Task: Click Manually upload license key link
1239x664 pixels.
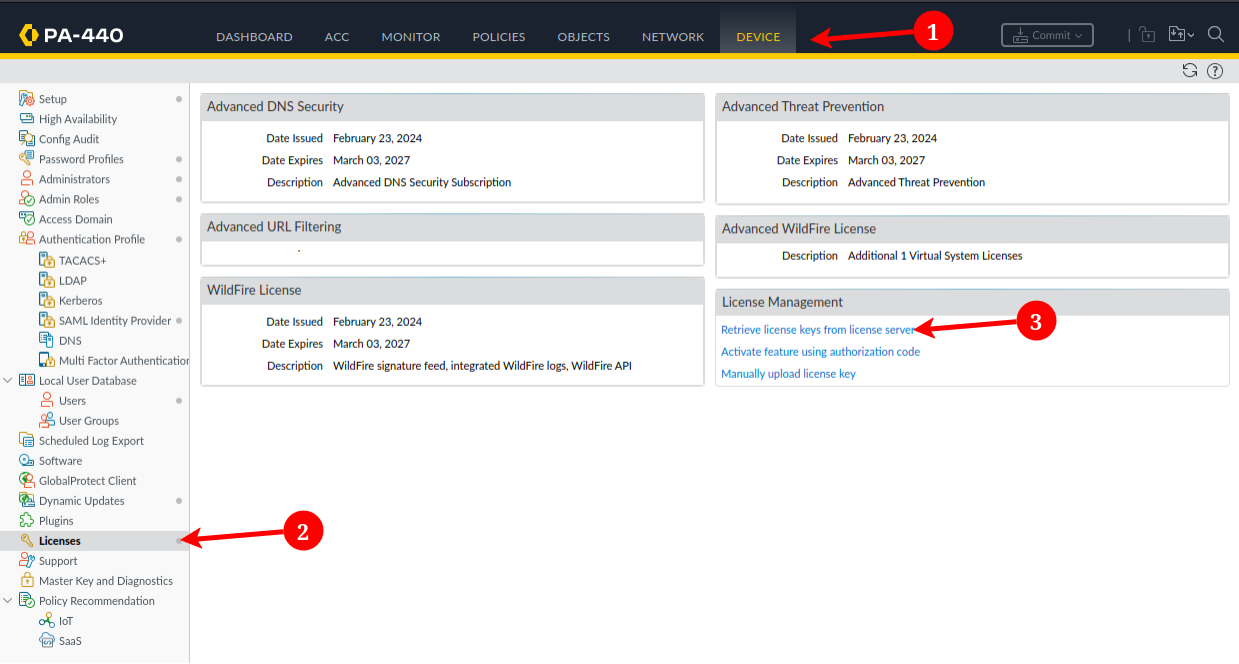Action: 788,374
